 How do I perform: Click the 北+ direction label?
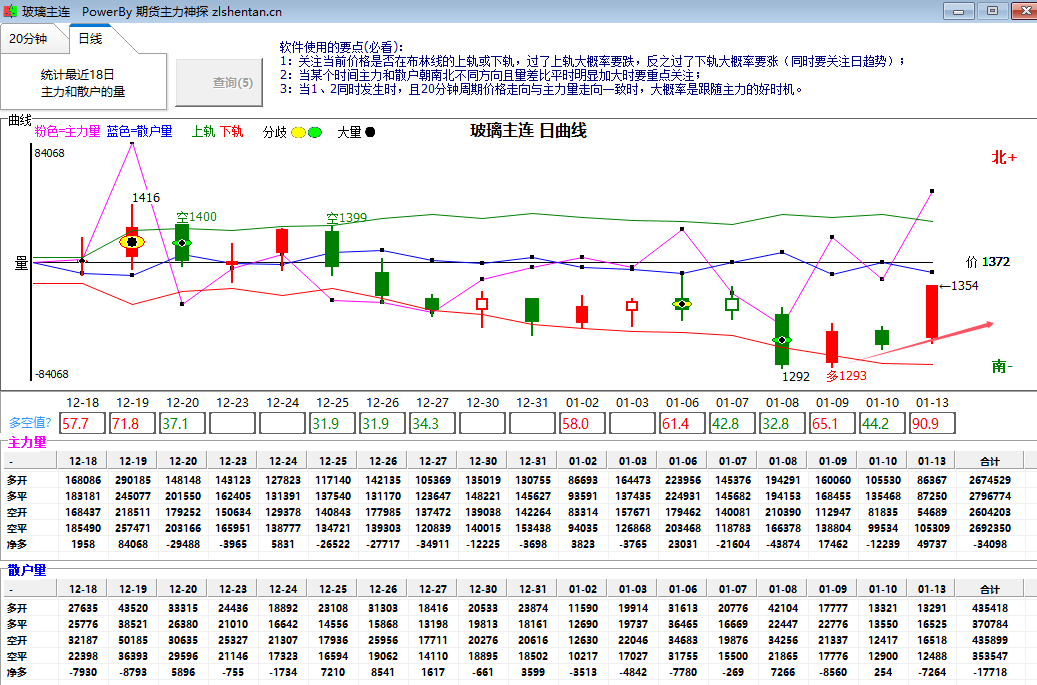click(x=1004, y=157)
